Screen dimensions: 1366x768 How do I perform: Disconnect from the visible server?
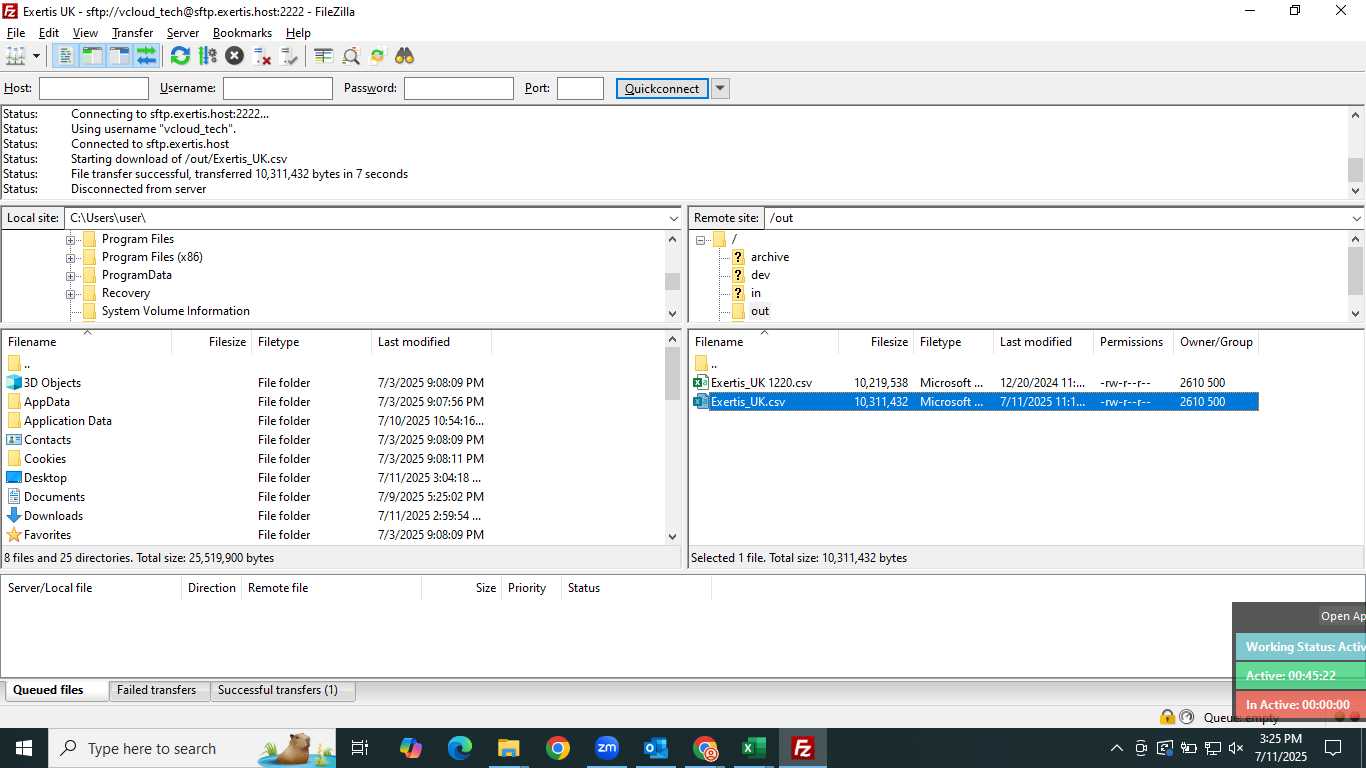tap(262, 56)
